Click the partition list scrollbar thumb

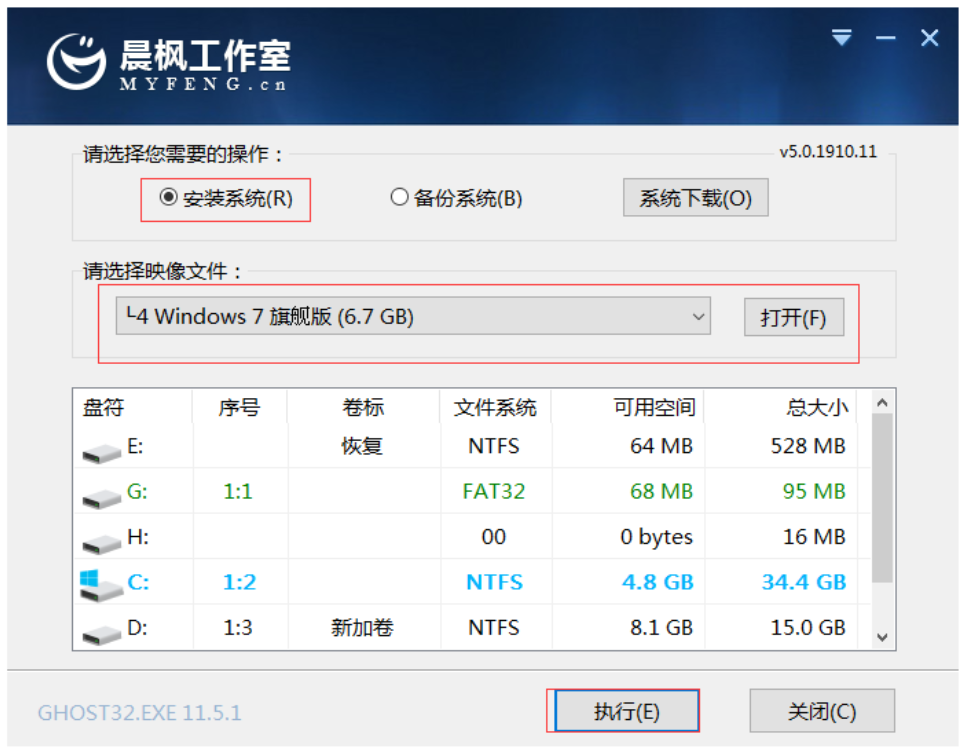(883, 498)
